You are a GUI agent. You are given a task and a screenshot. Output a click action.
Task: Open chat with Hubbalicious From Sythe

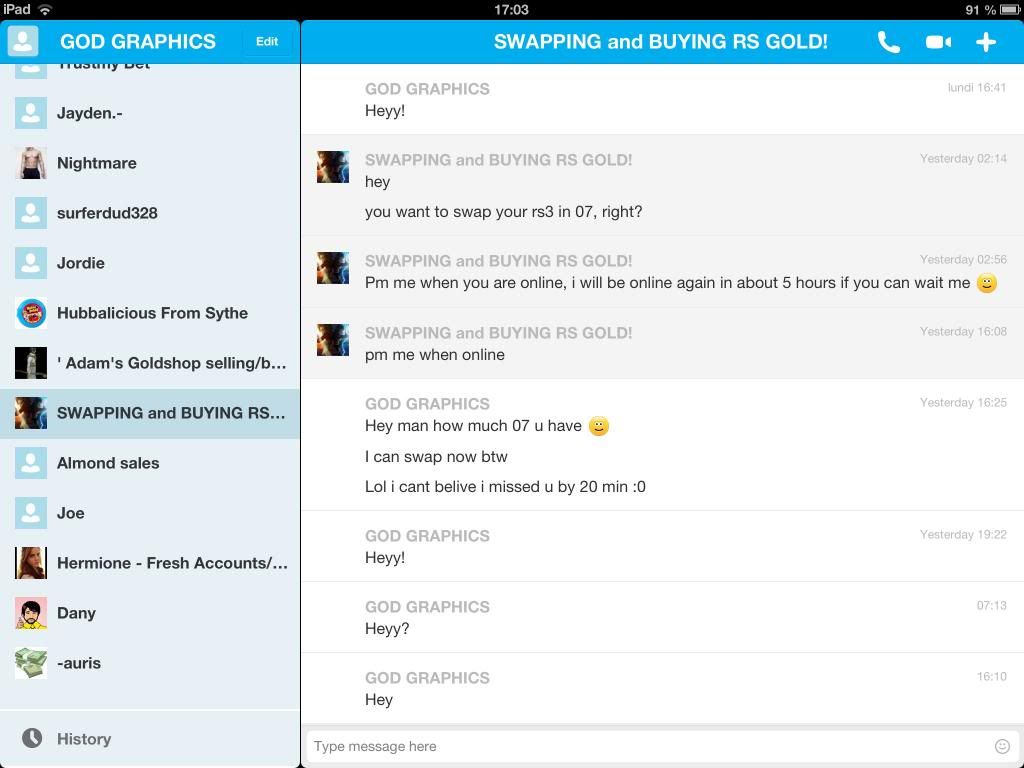(x=152, y=313)
